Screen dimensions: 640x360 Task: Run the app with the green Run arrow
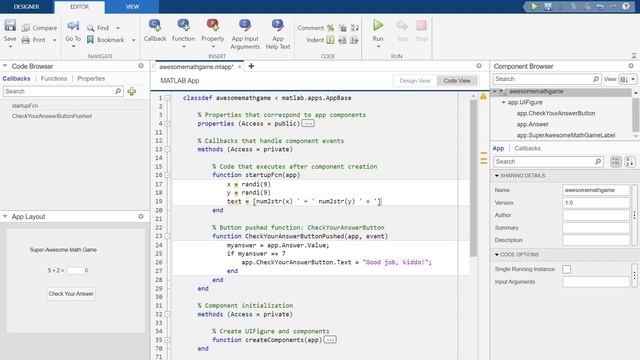378,25
